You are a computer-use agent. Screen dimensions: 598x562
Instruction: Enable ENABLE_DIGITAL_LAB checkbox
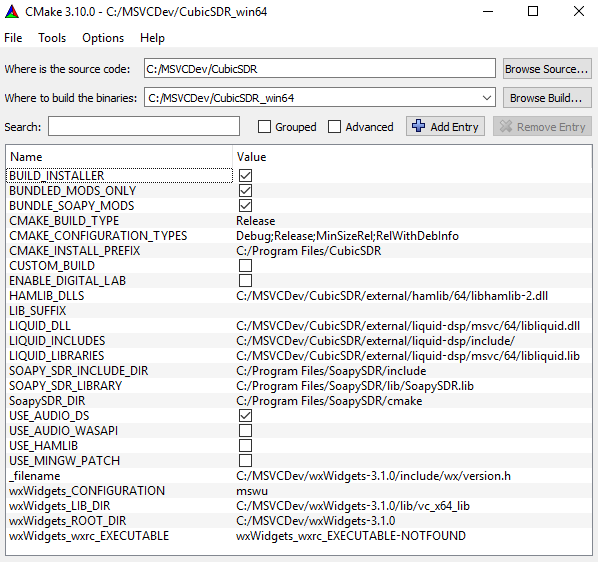tap(245, 281)
